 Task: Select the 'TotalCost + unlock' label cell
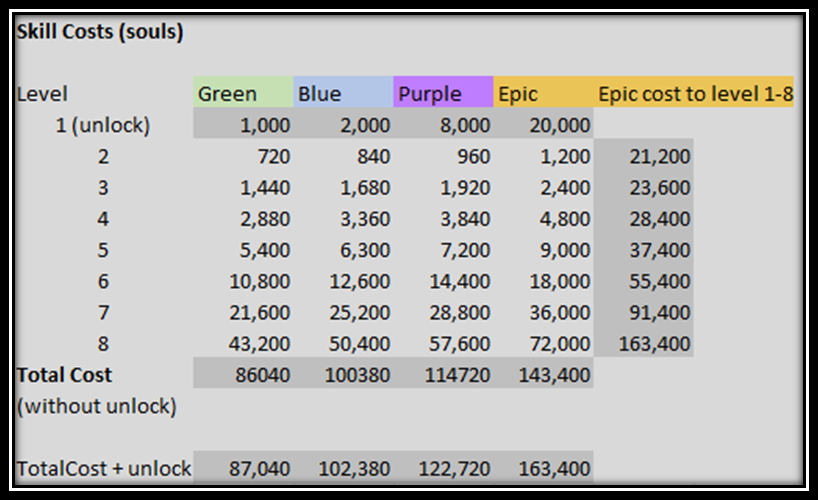pyautogui.click(x=103, y=469)
